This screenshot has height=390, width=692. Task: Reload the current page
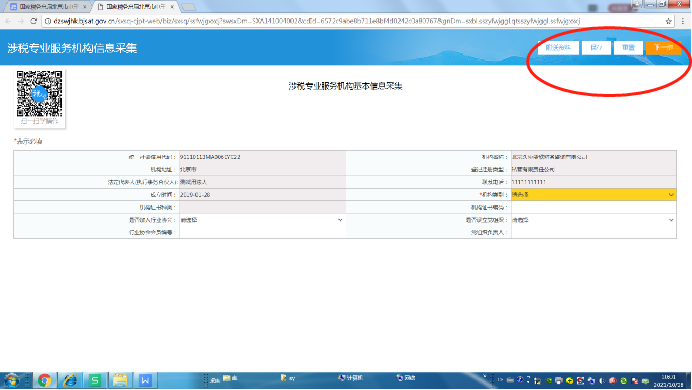coord(34,21)
